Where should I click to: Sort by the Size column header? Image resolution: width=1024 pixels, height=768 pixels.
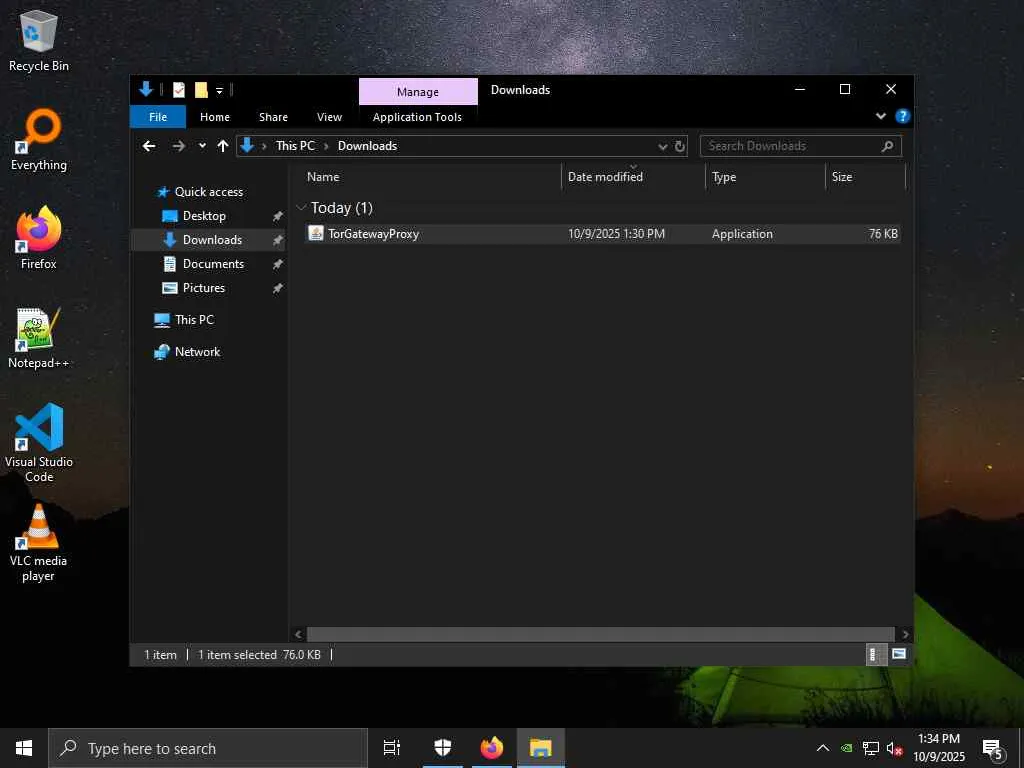[865, 176]
